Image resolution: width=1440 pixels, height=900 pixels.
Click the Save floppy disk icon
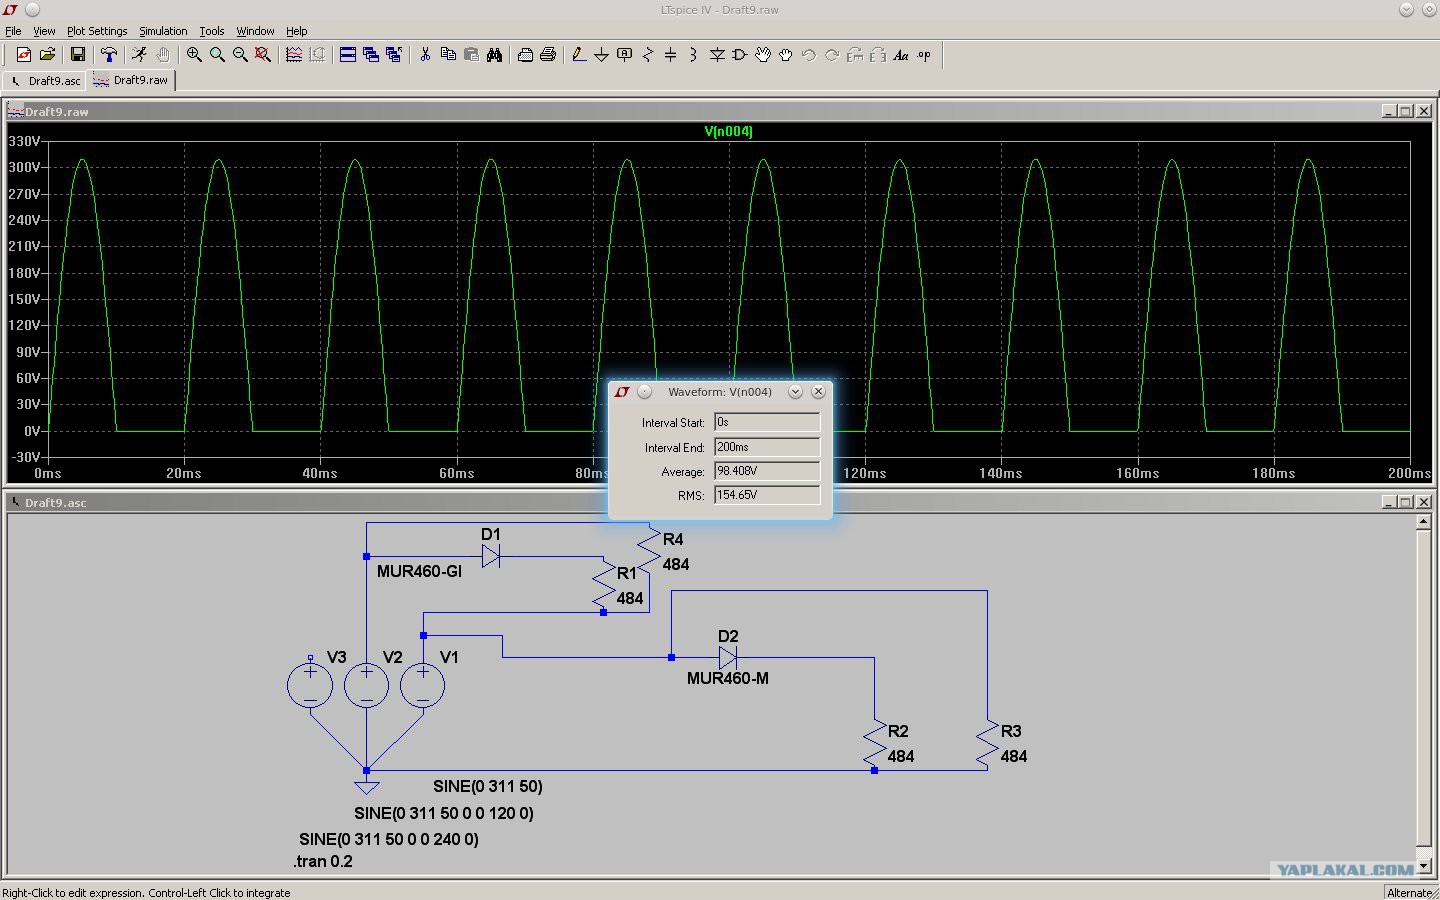(77, 55)
